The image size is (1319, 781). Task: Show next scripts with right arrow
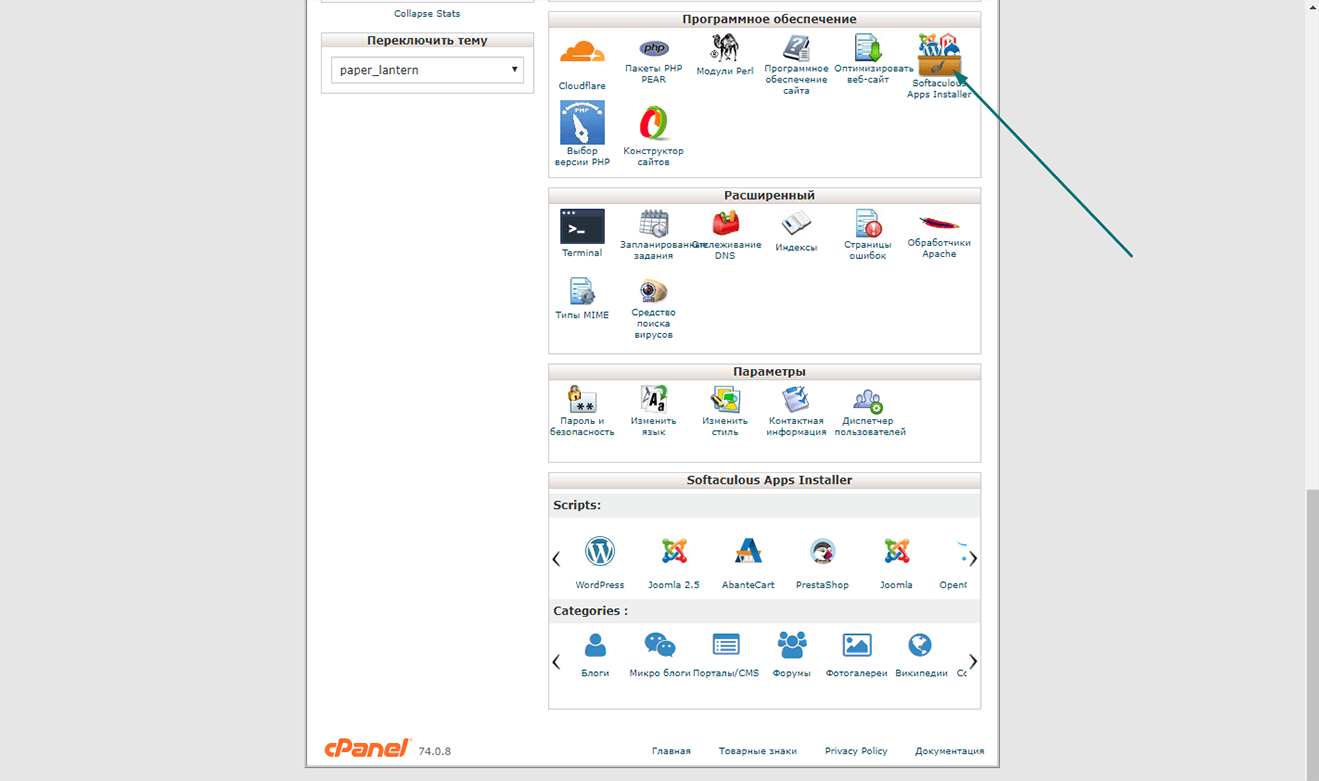click(973, 559)
